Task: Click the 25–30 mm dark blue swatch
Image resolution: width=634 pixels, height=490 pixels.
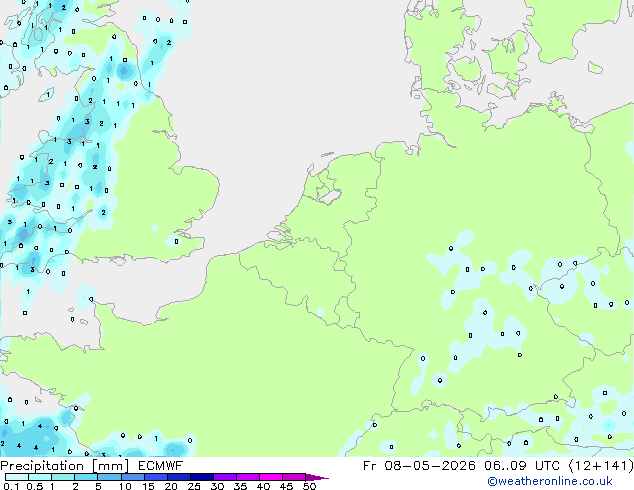Action: pyautogui.click(x=202, y=477)
